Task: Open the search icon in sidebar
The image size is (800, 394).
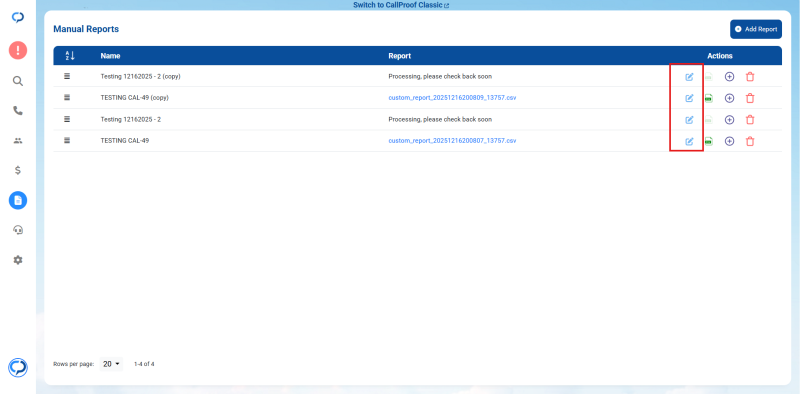Action: tap(18, 81)
